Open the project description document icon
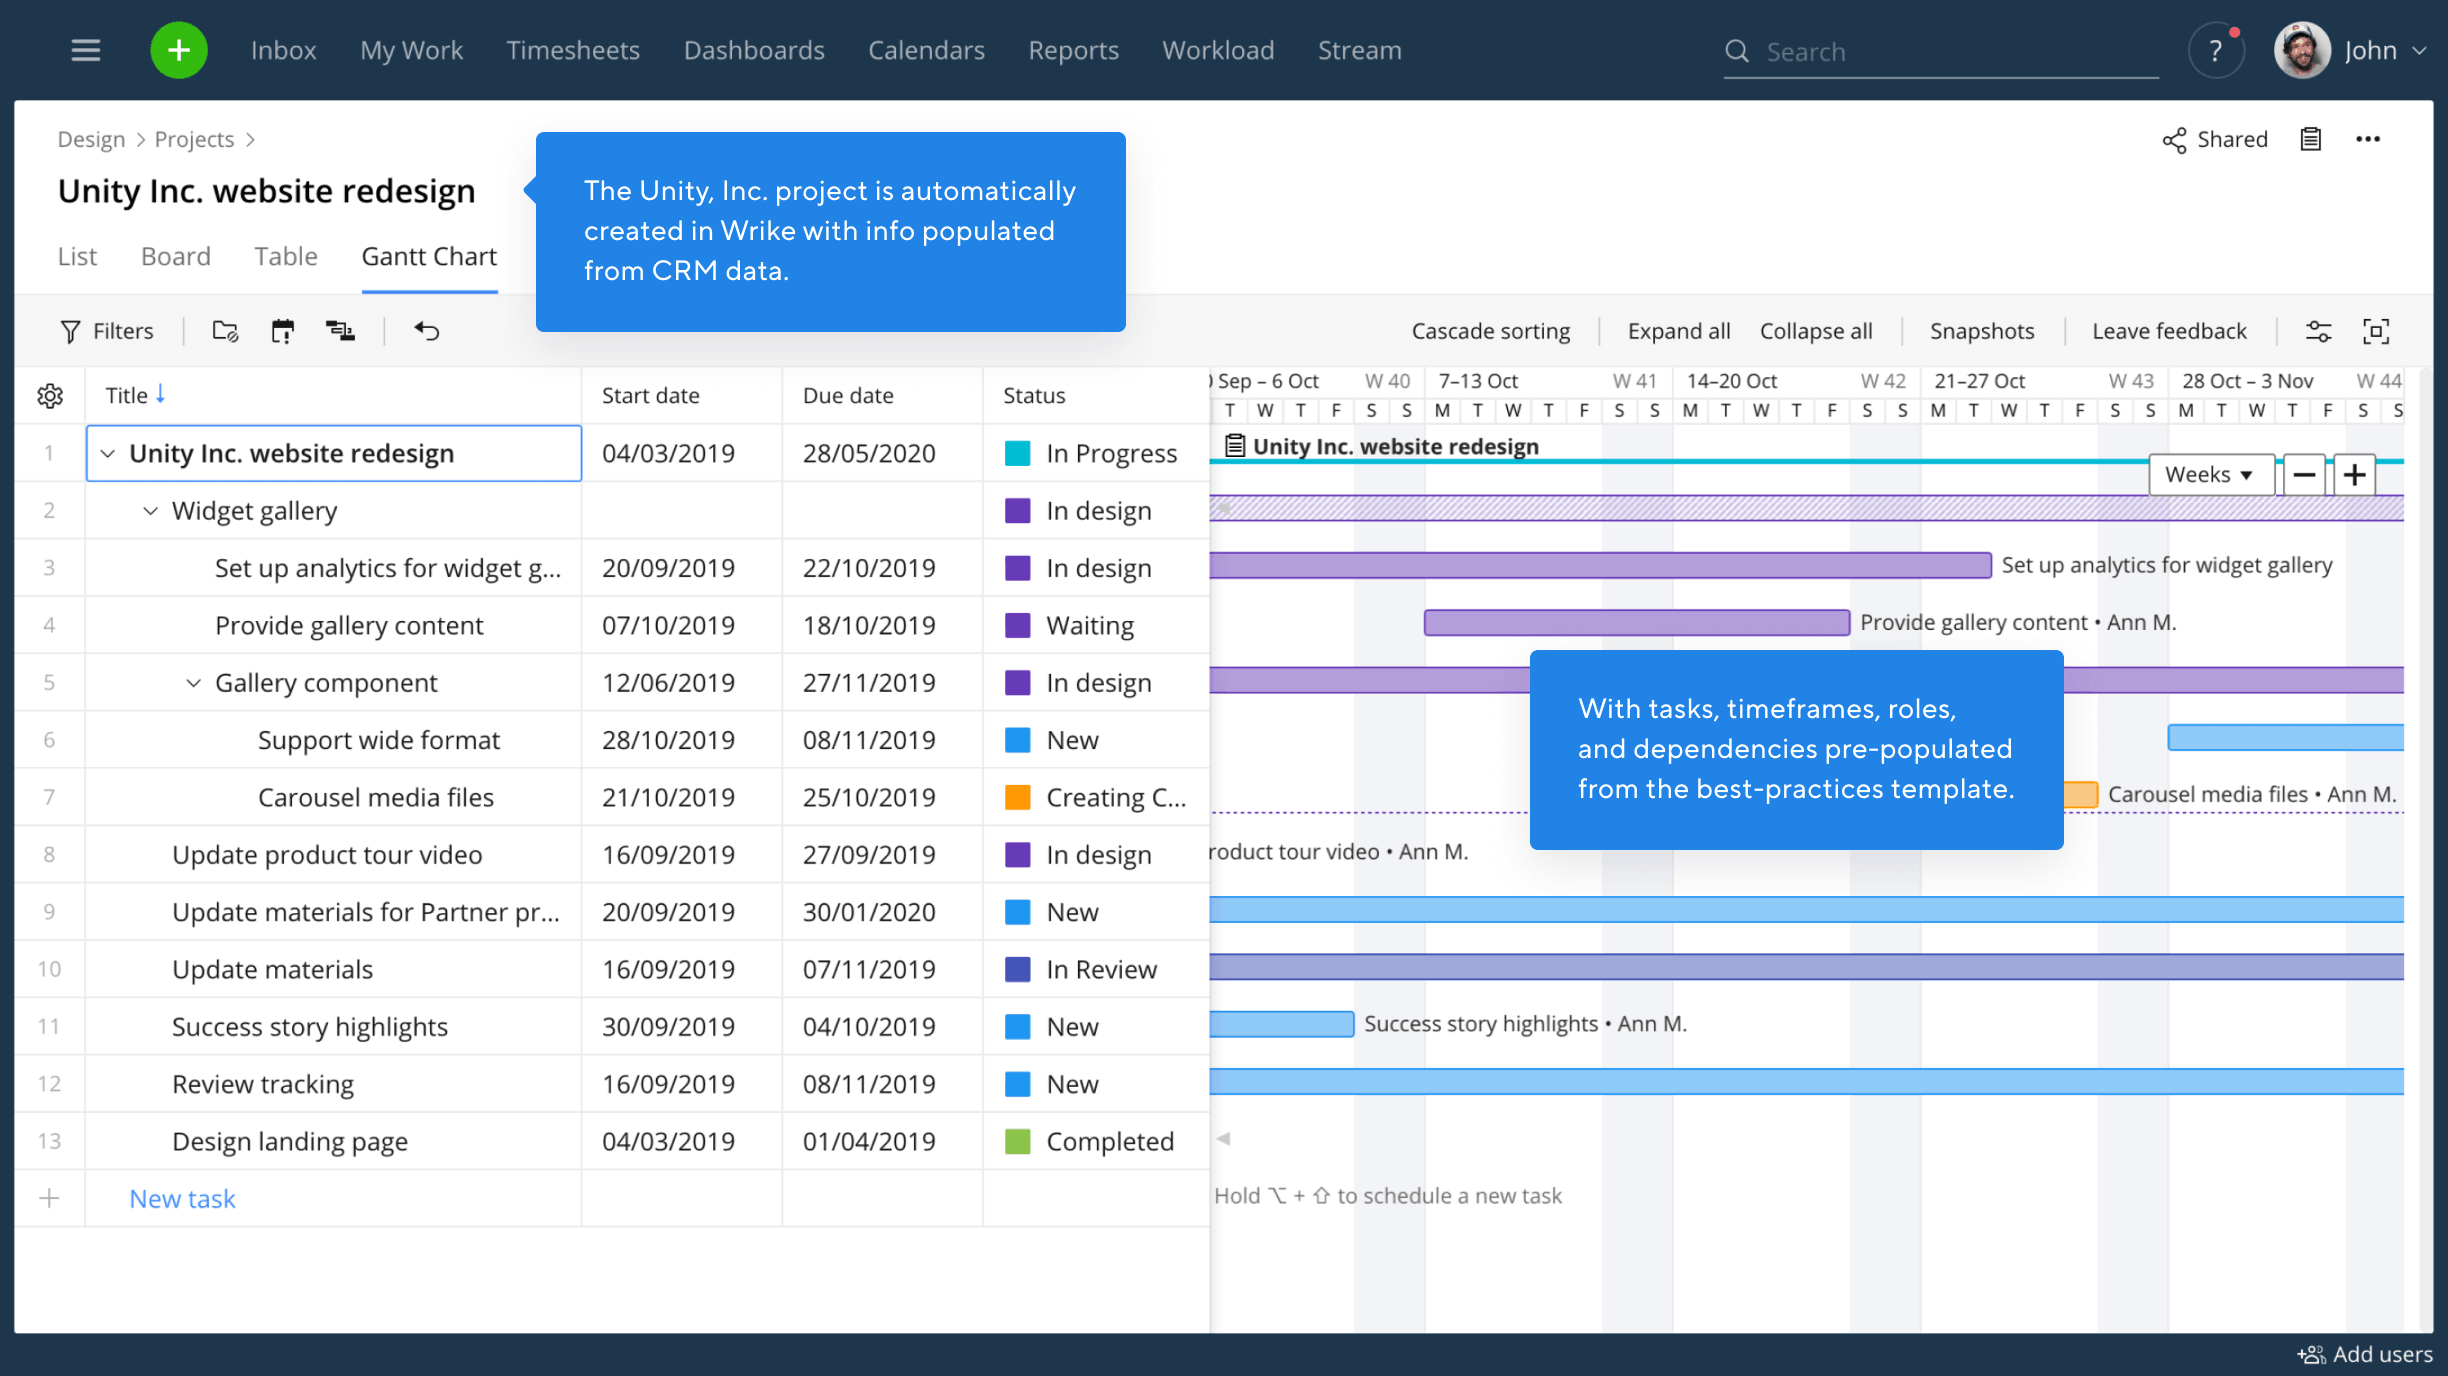Image resolution: width=2448 pixels, height=1376 pixels. [x=2310, y=139]
